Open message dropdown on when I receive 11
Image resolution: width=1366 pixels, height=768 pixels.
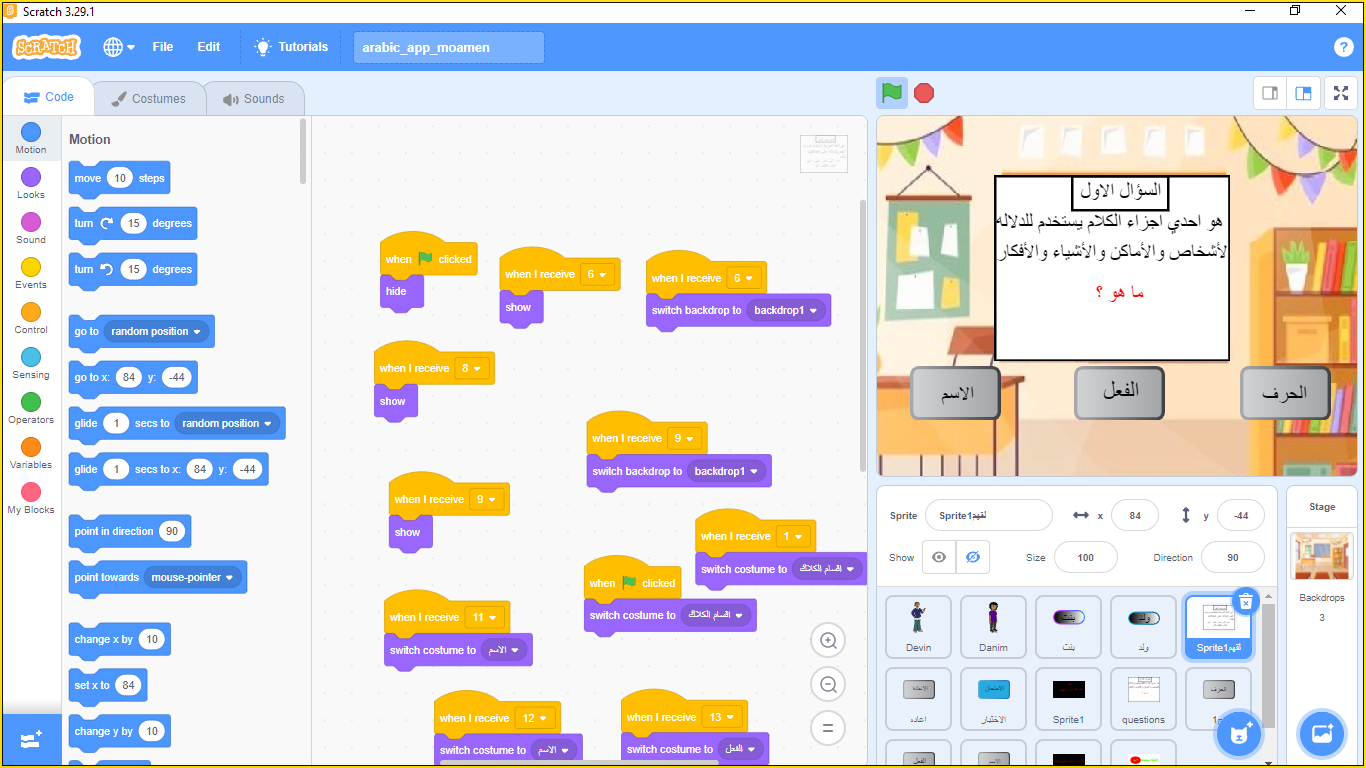484,617
